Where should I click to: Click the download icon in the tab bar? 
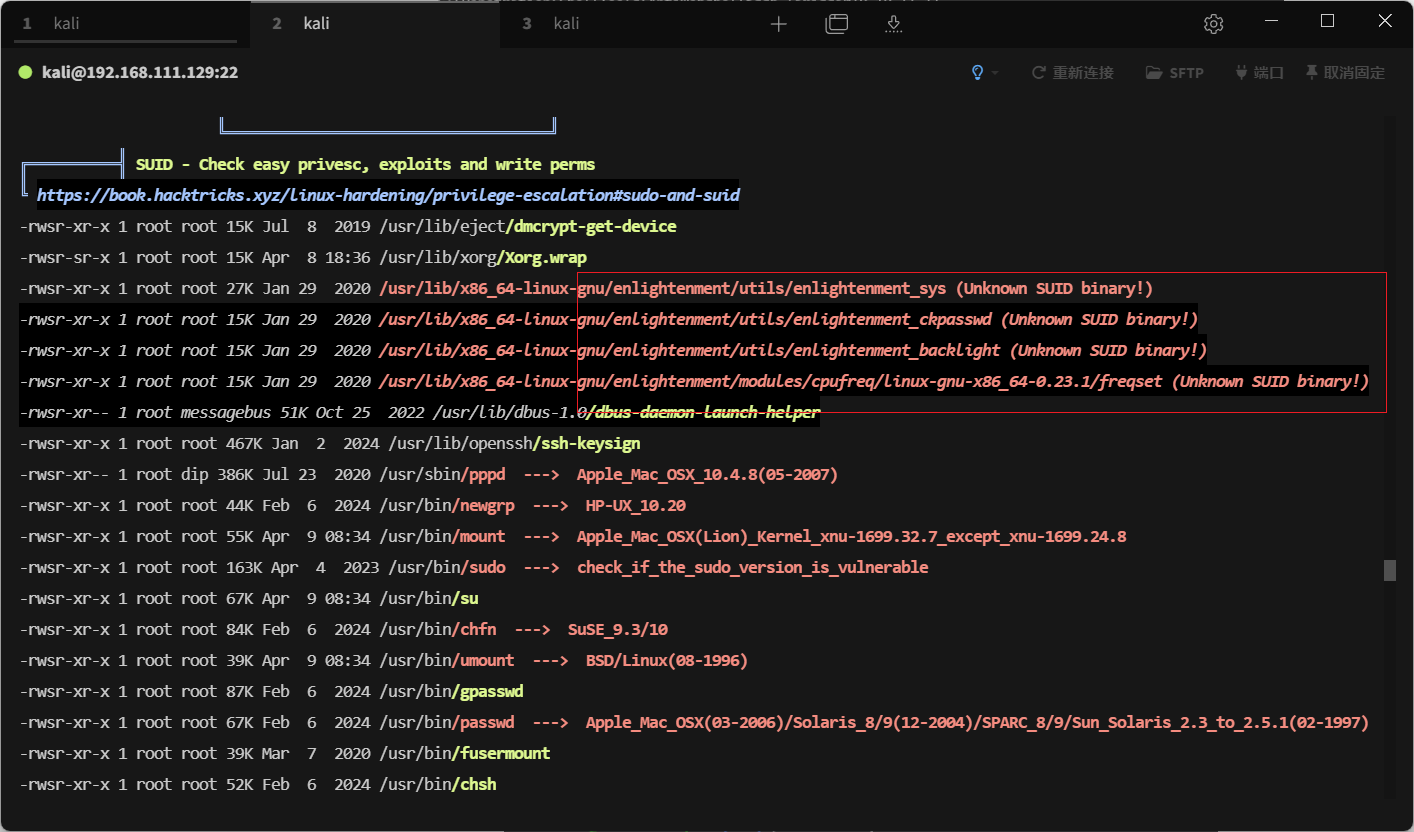click(894, 24)
